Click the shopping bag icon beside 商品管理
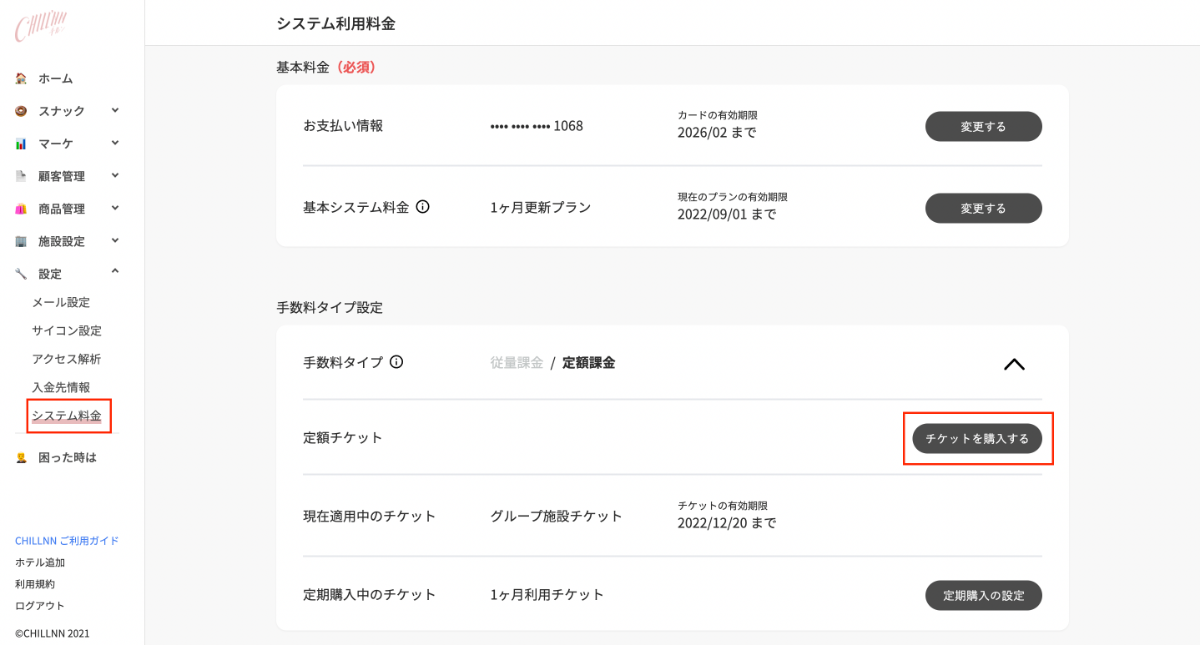 pyautogui.click(x=21, y=209)
